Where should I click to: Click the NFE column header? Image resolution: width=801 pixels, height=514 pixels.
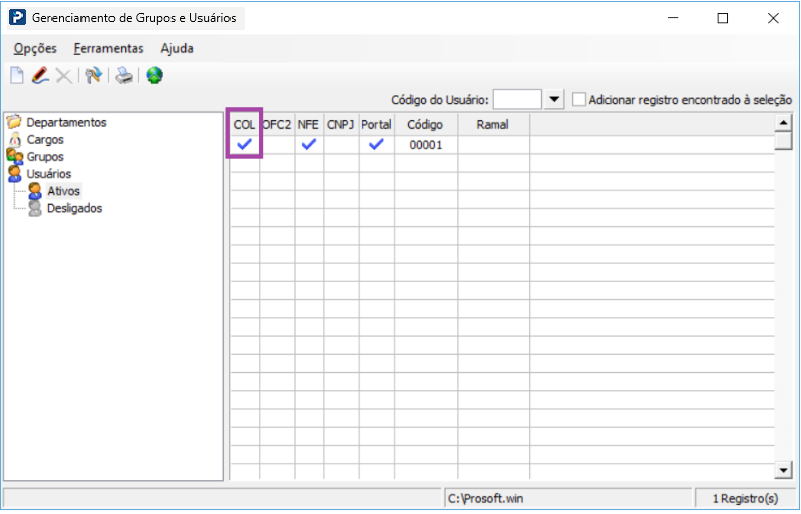click(x=309, y=125)
